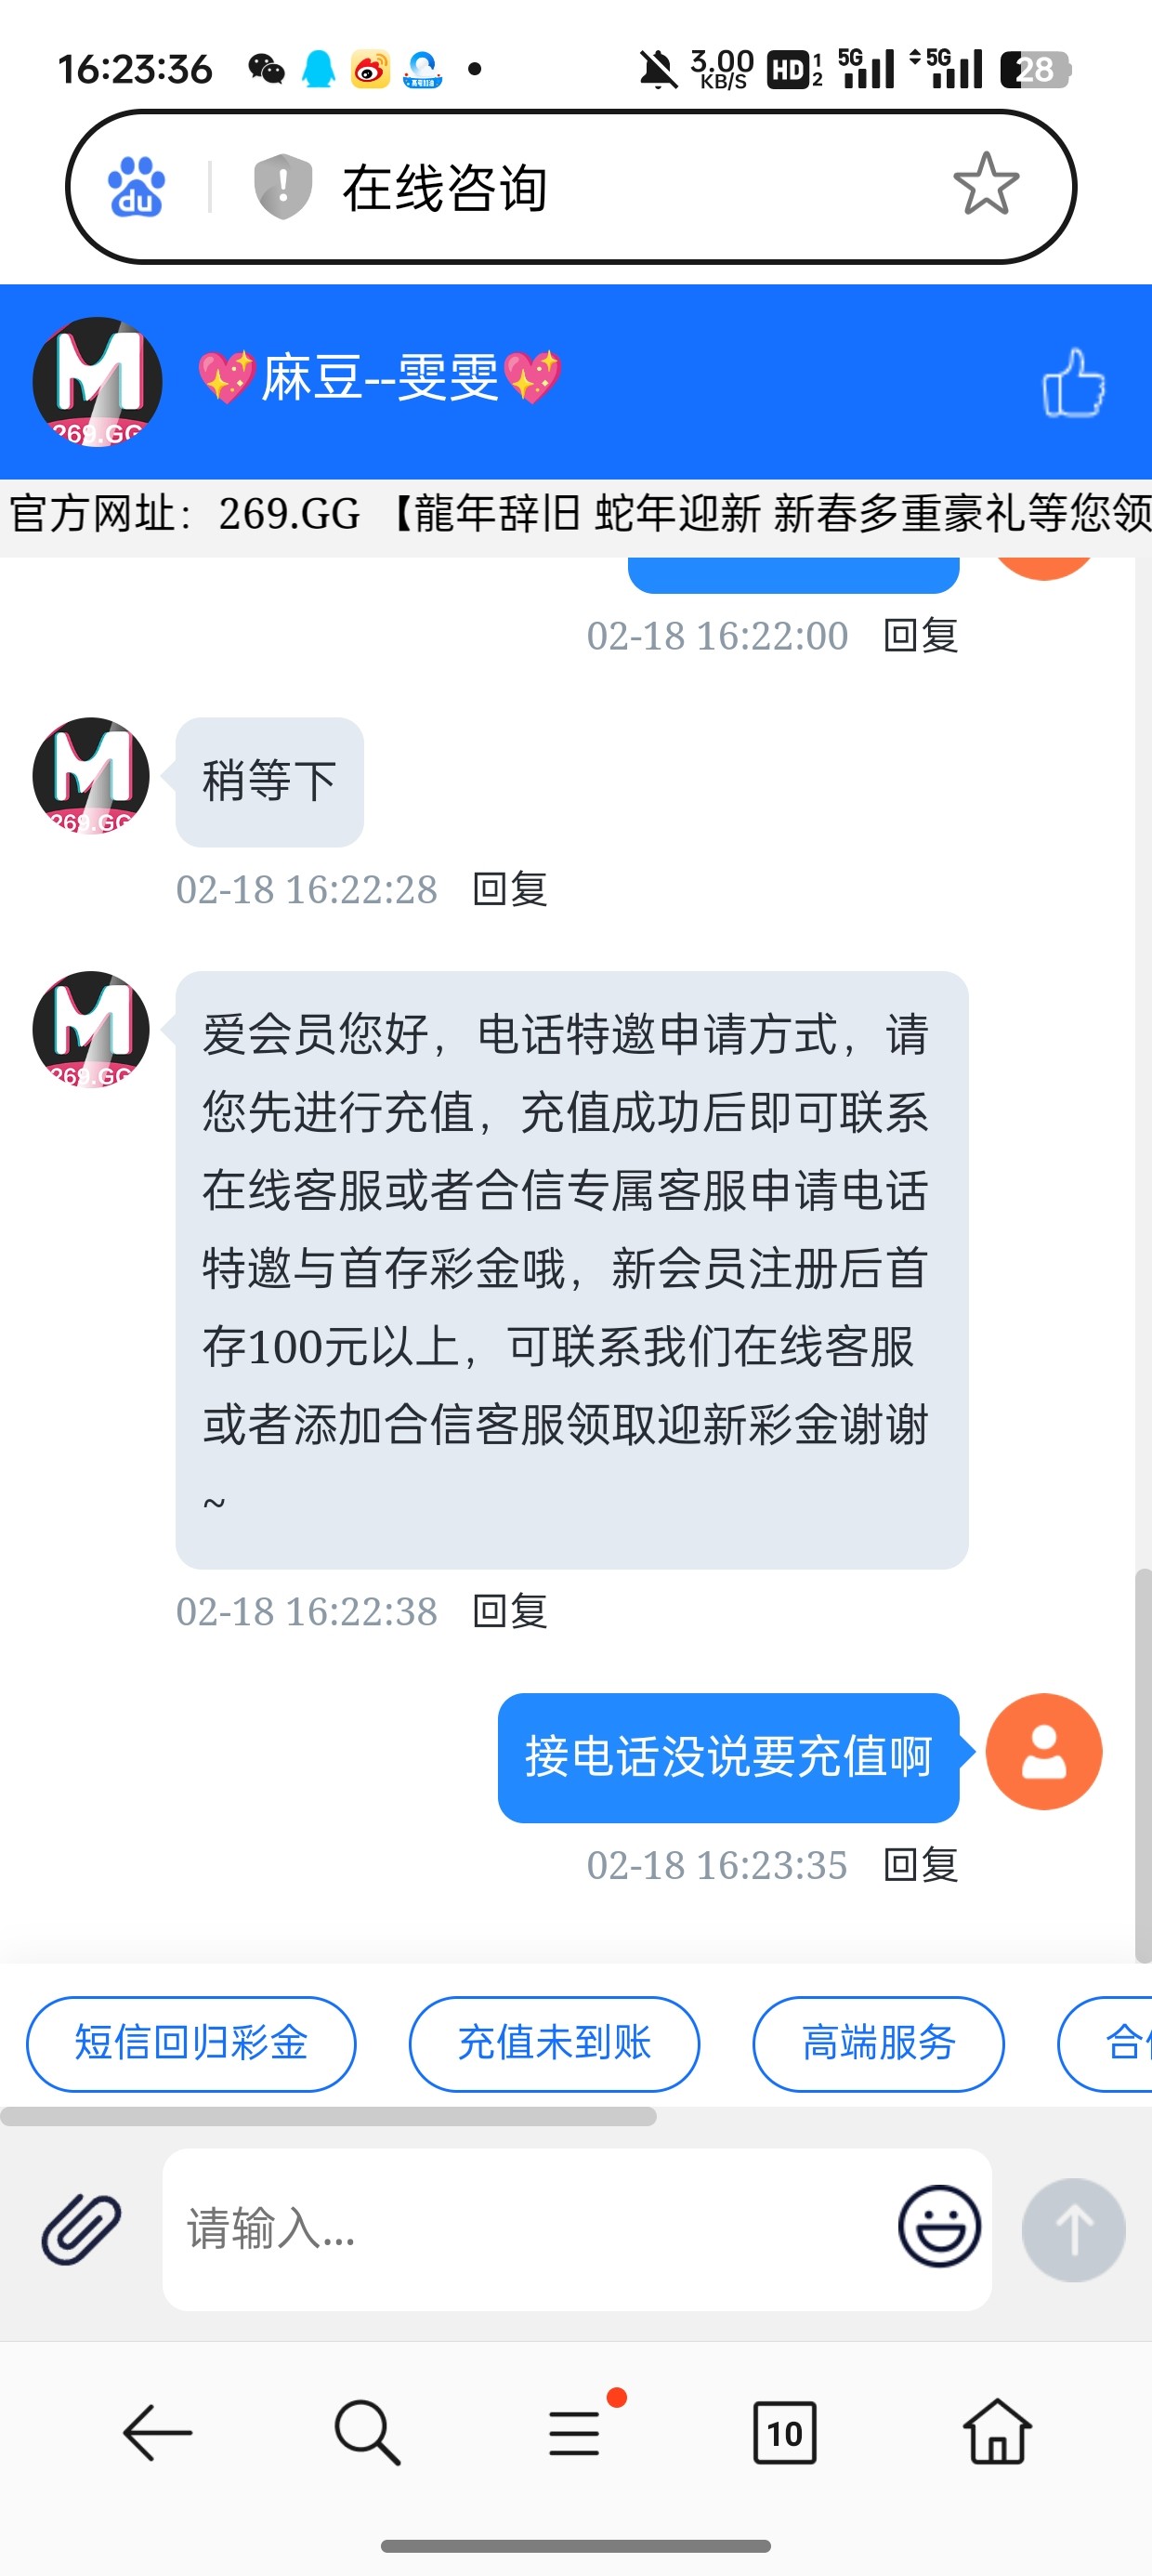
Task: Tap the send arrow button
Action: 1073,2229
